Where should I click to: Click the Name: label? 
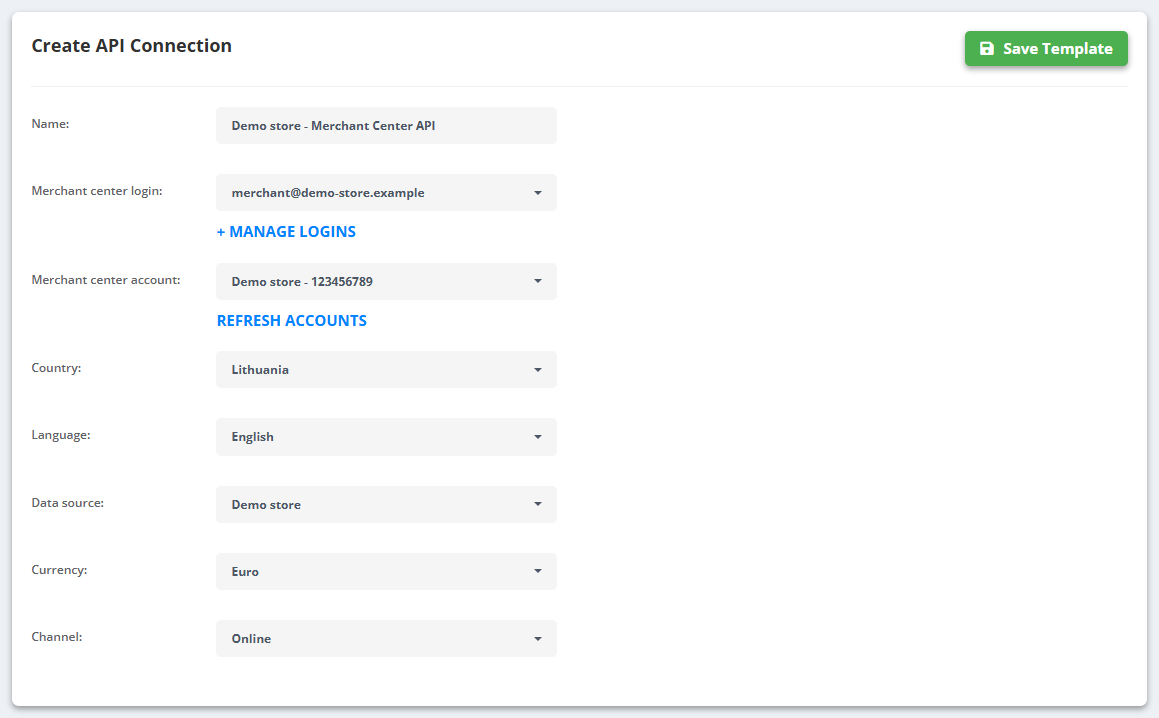[x=50, y=123]
